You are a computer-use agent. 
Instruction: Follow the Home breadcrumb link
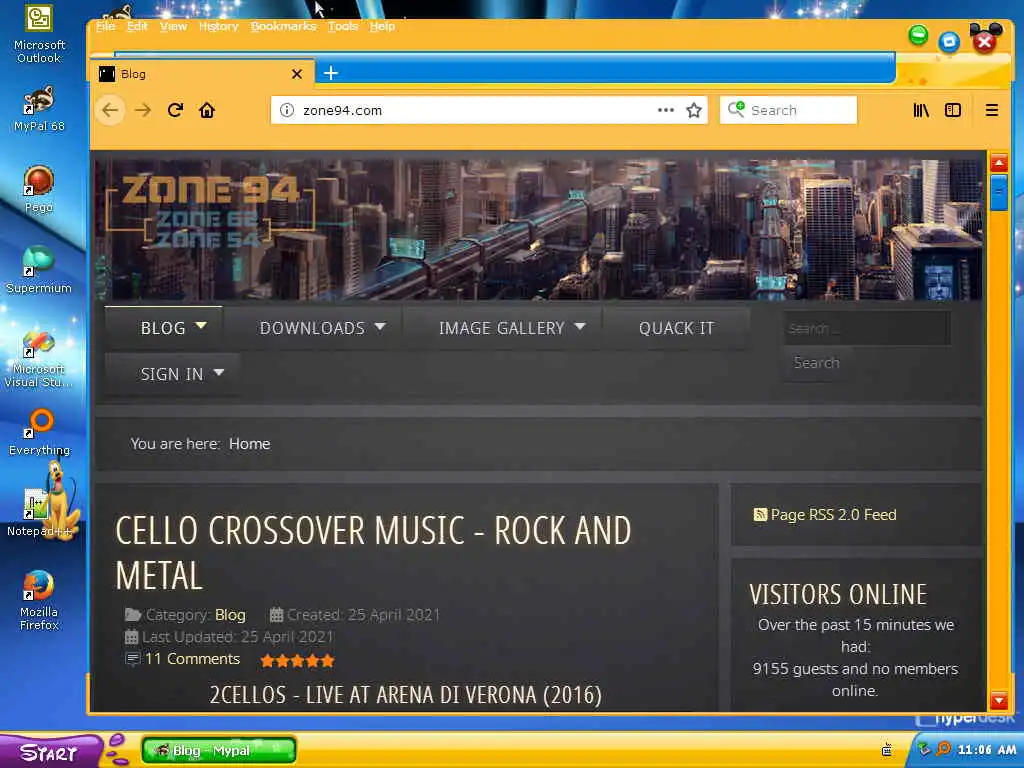tap(249, 444)
